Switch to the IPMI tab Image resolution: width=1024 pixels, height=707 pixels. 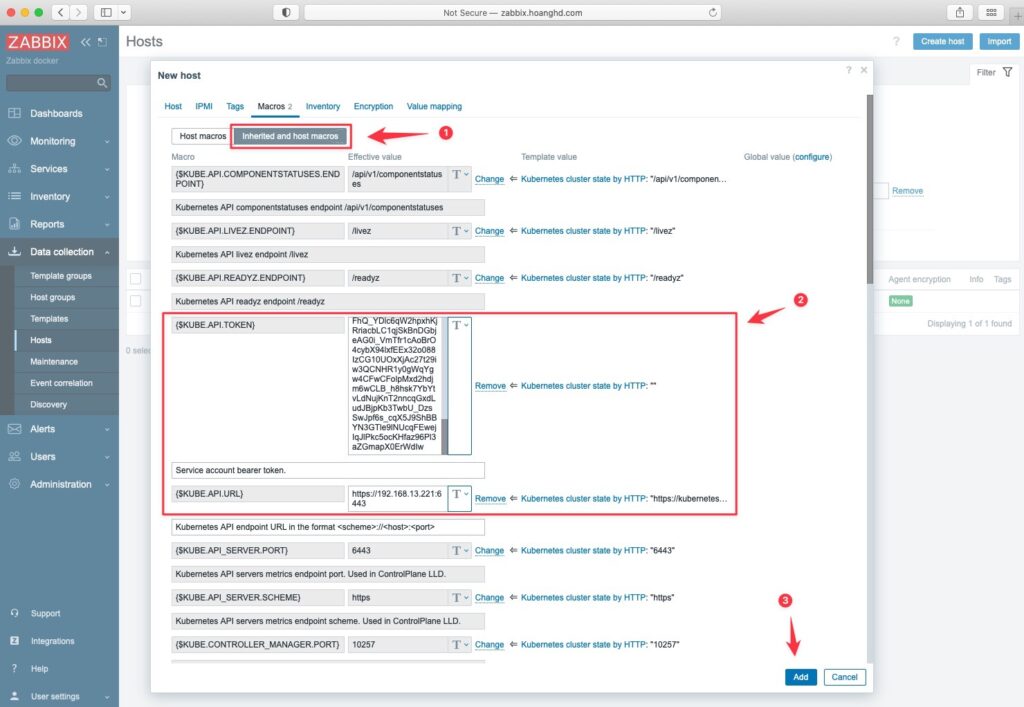[204, 106]
